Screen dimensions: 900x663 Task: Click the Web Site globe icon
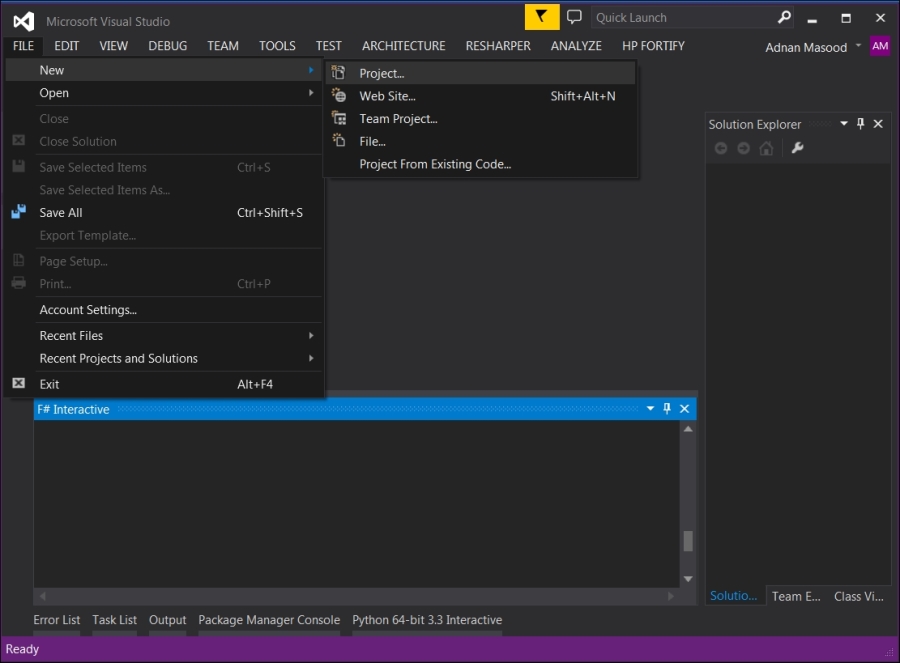pos(339,95)
